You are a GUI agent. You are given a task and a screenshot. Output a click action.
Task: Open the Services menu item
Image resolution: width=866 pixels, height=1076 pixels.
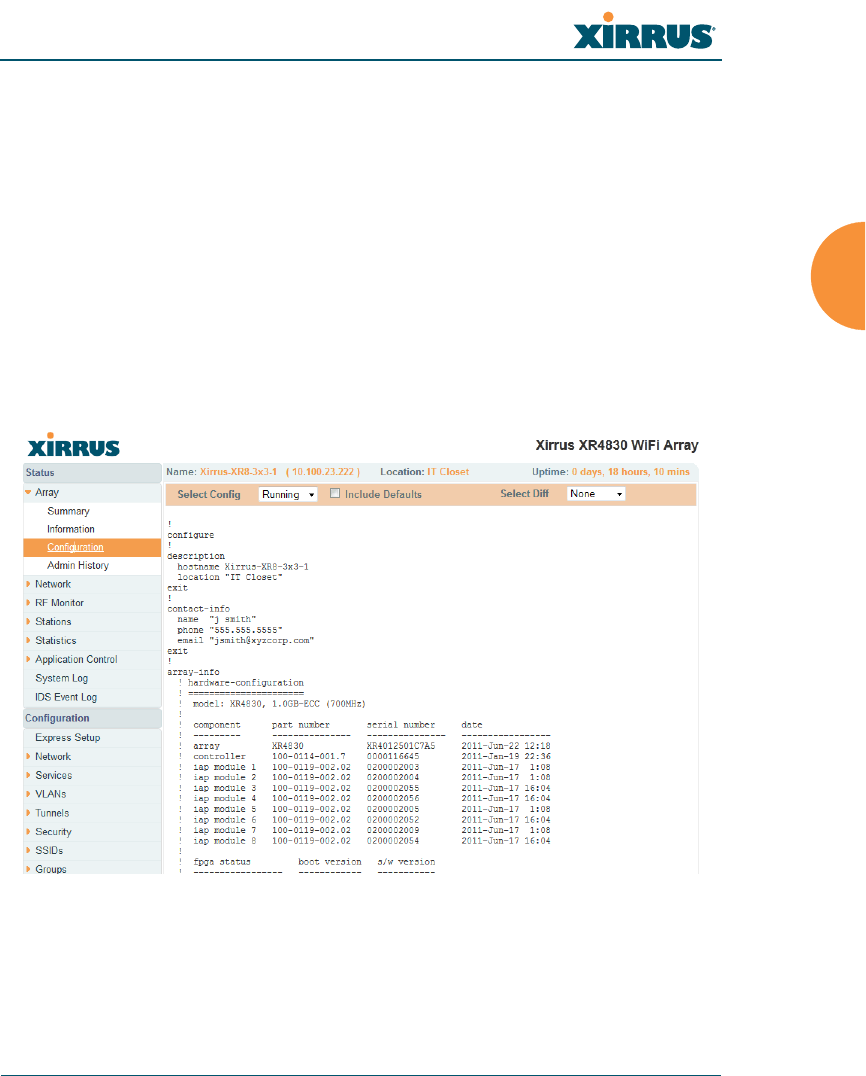54,775
